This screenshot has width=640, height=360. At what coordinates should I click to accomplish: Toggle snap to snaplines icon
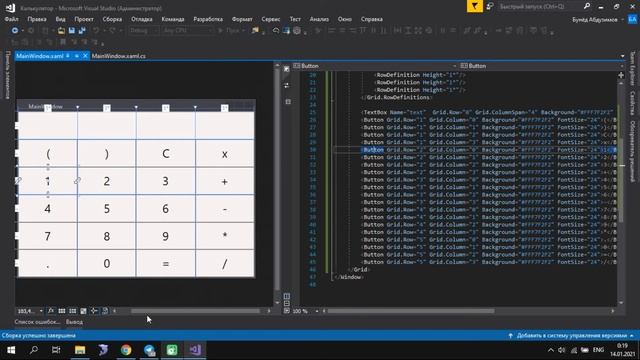(x=94, y=311)
